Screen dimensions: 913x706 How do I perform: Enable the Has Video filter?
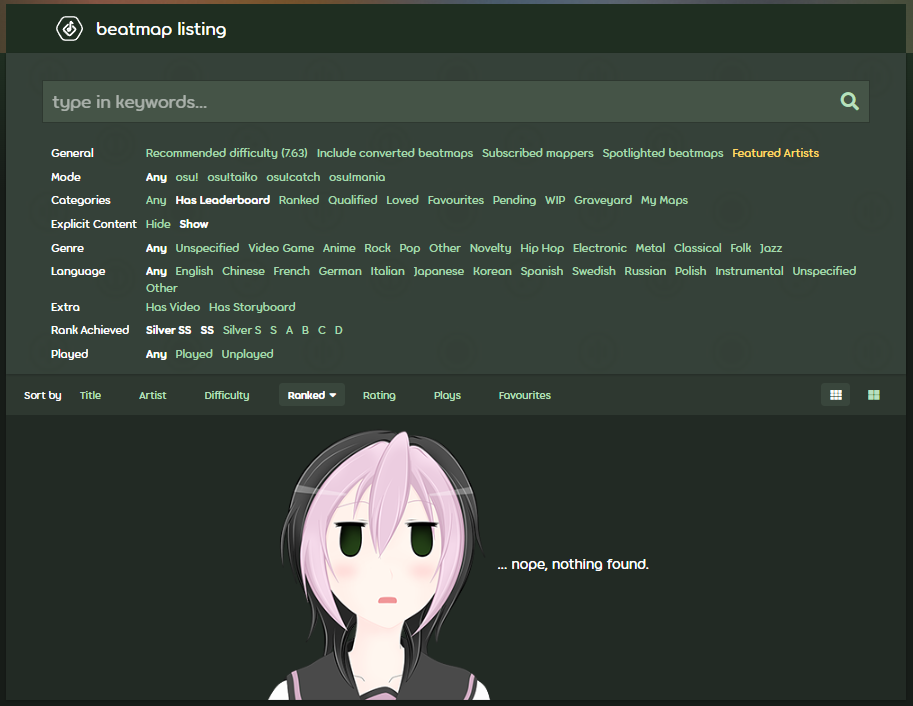point(172,307)
